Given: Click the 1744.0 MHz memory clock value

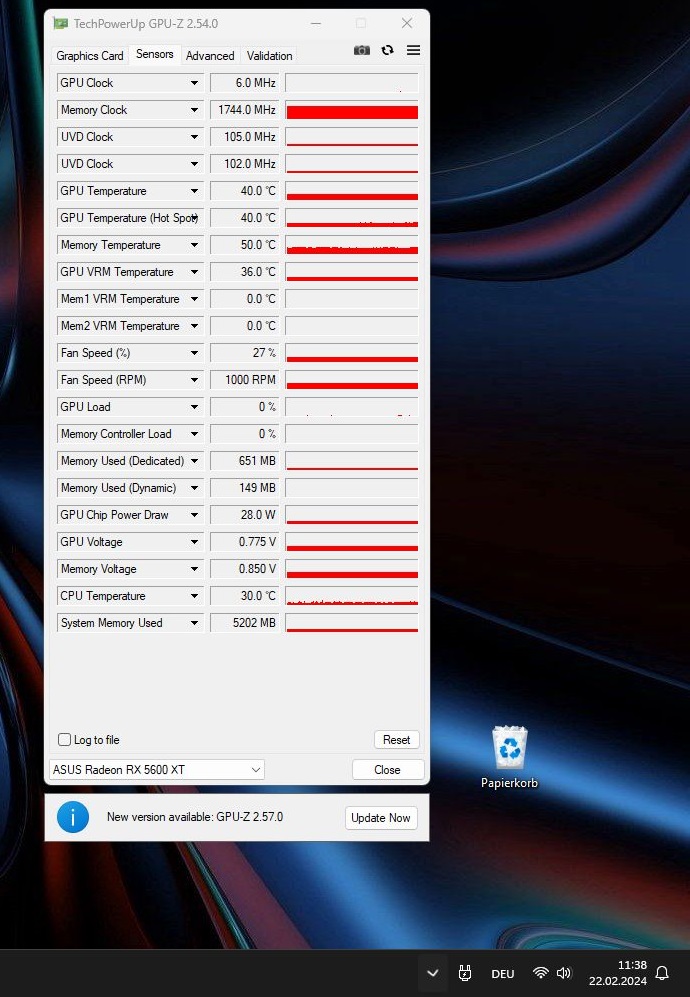Looking at the screenshot, I should pyautogui.click(x=245, y=110).
